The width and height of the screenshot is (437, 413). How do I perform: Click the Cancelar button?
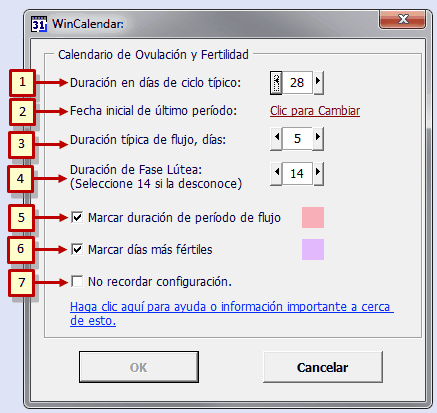[323, 367]
